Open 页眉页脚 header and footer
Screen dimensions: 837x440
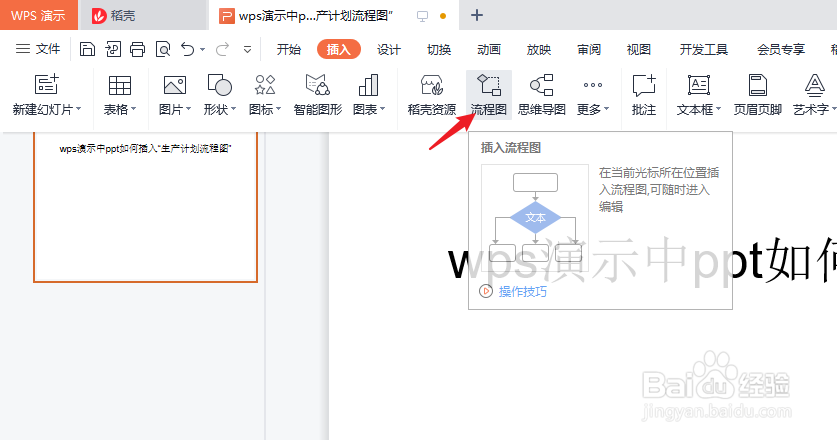coord(757,96)
